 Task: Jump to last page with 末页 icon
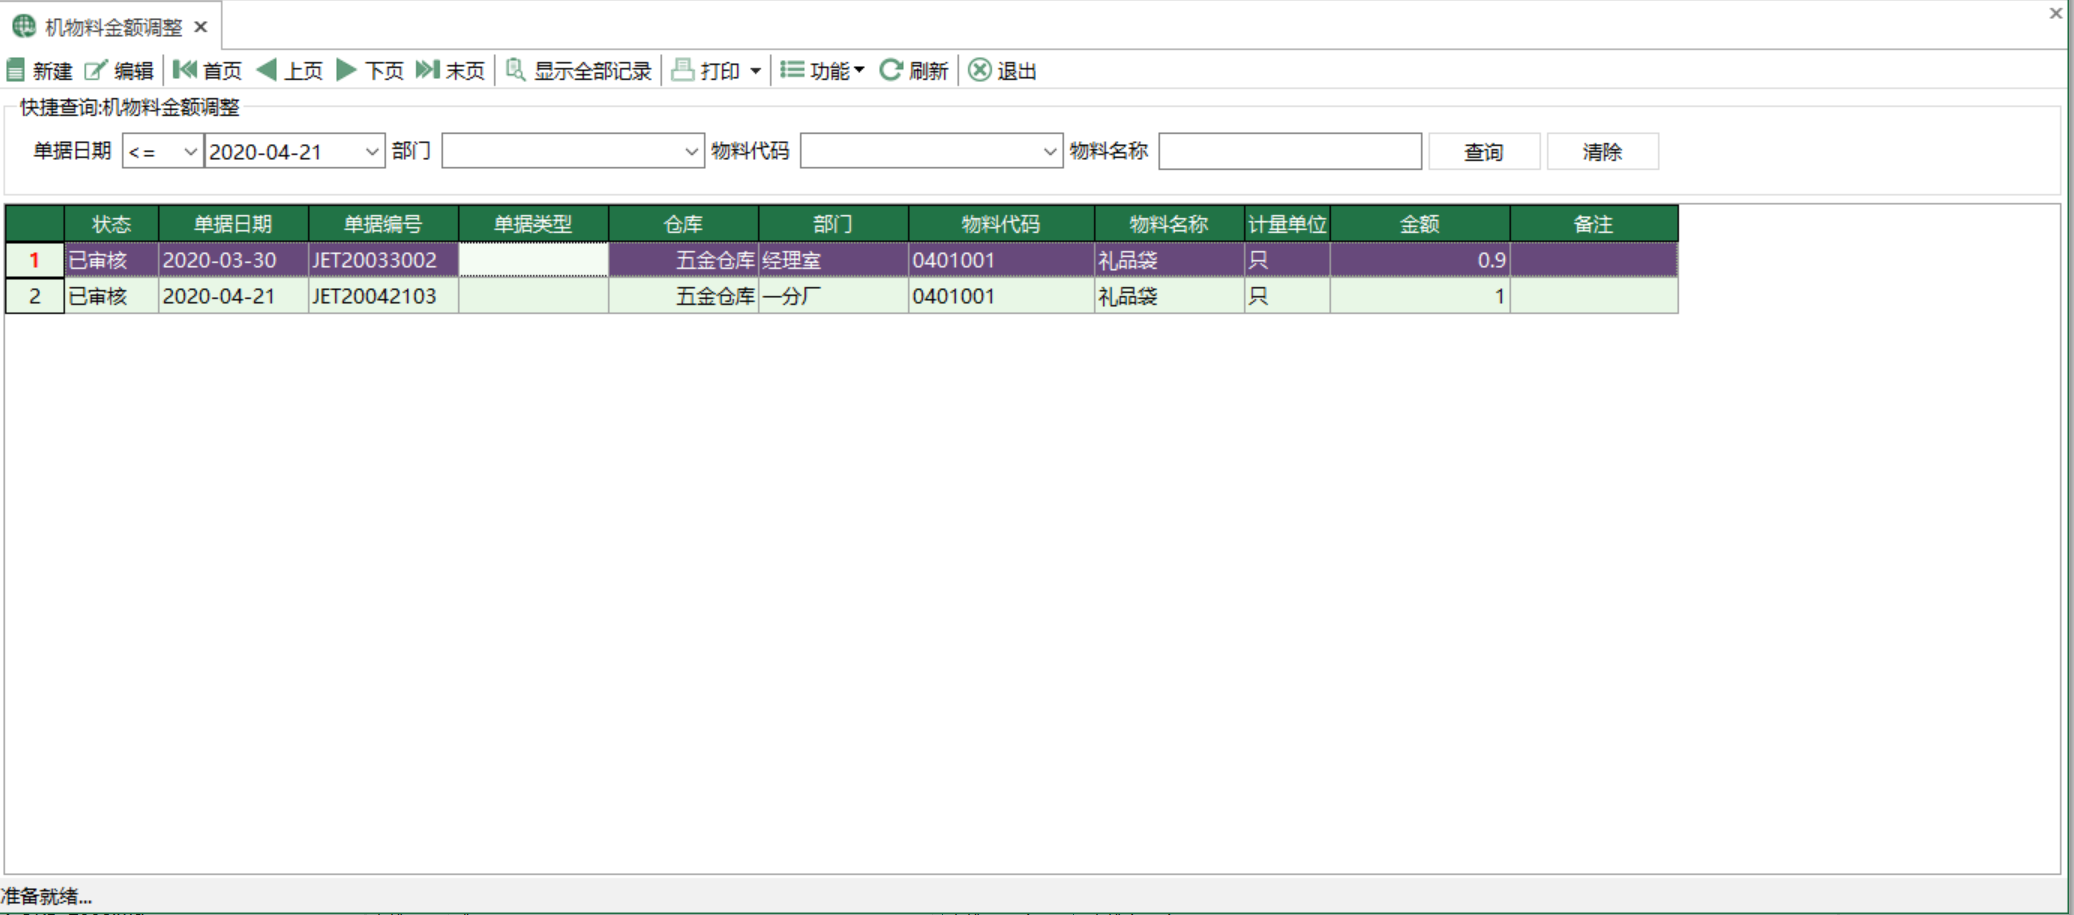(x=428, y=70)
